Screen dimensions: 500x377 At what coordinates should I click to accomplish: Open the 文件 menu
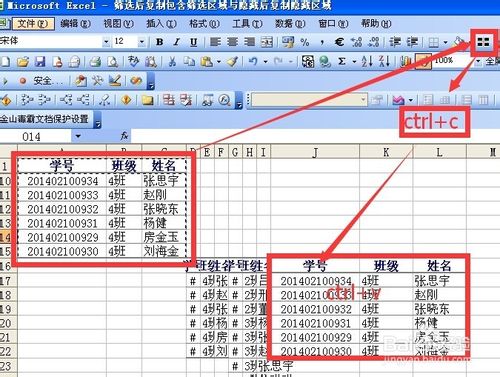[33, 24]
